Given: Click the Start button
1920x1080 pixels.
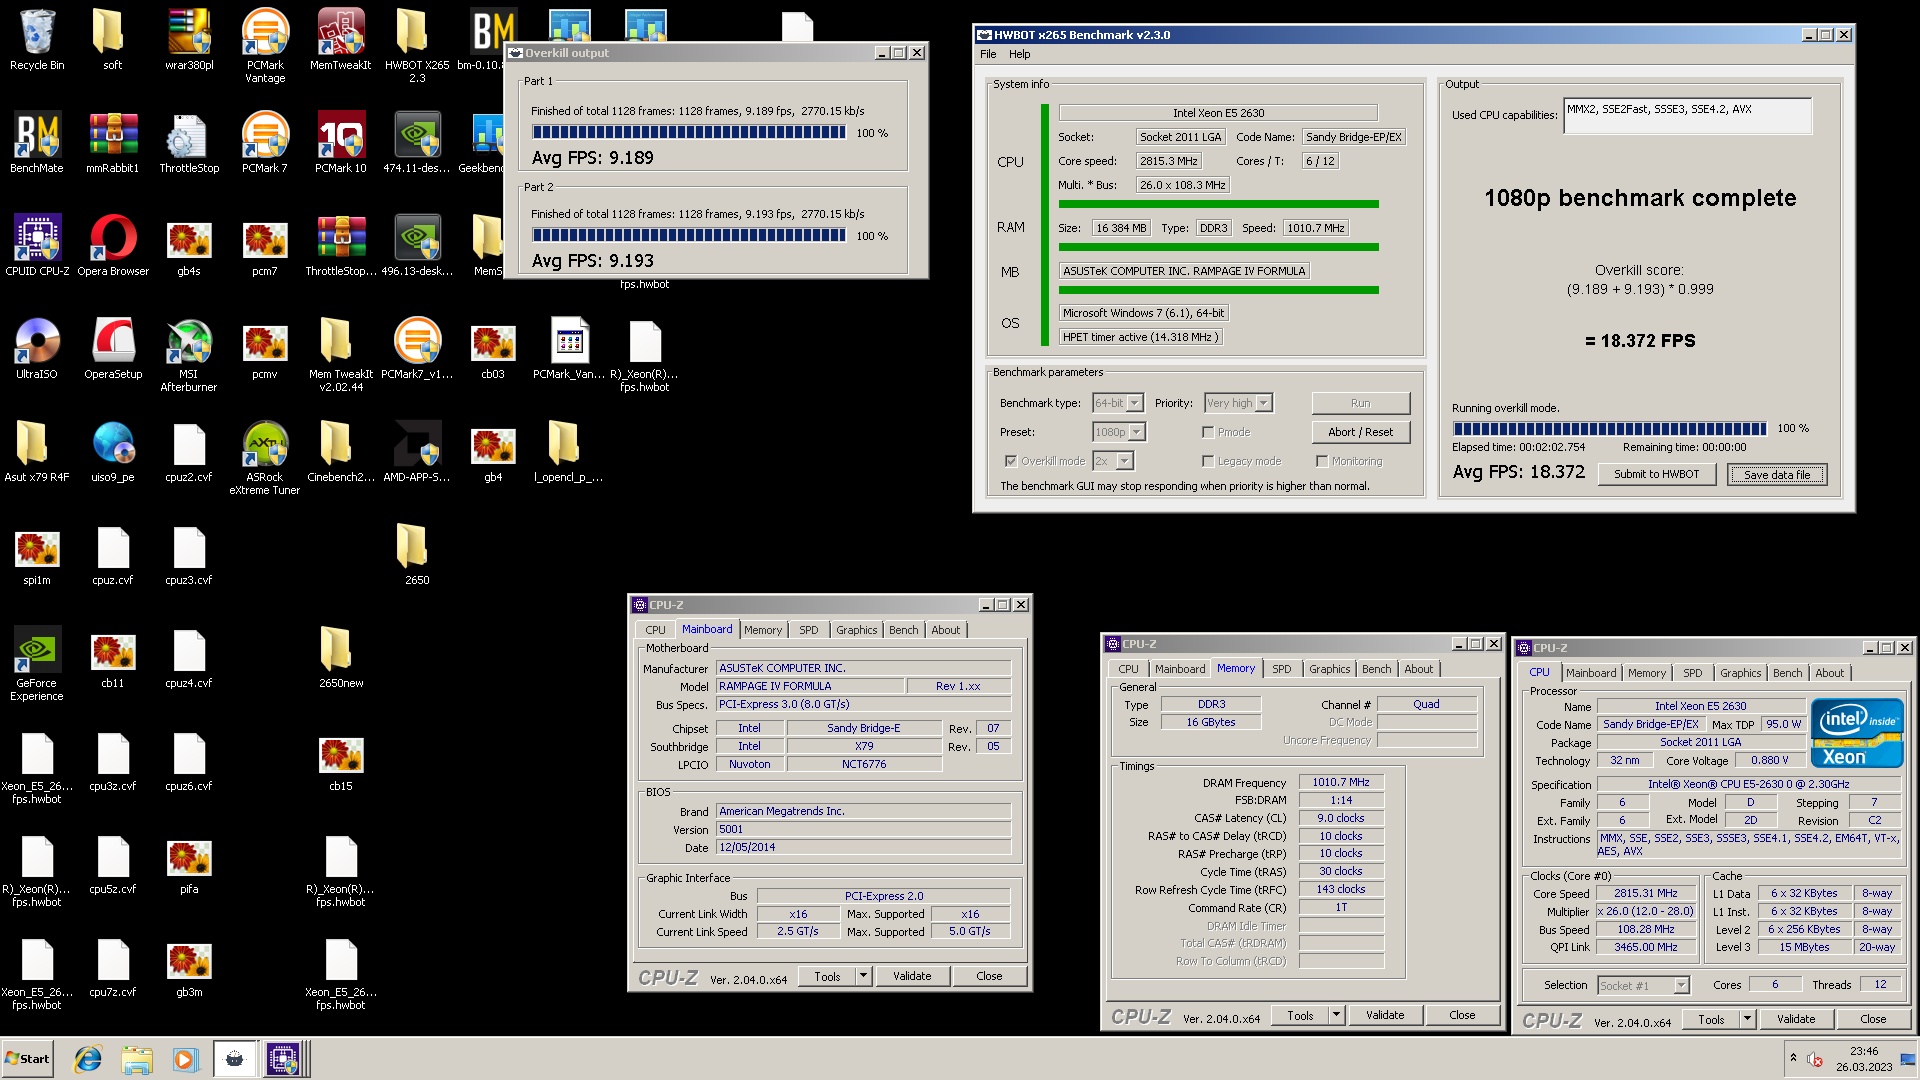Looking at the screenshot, I should 28,1059.
